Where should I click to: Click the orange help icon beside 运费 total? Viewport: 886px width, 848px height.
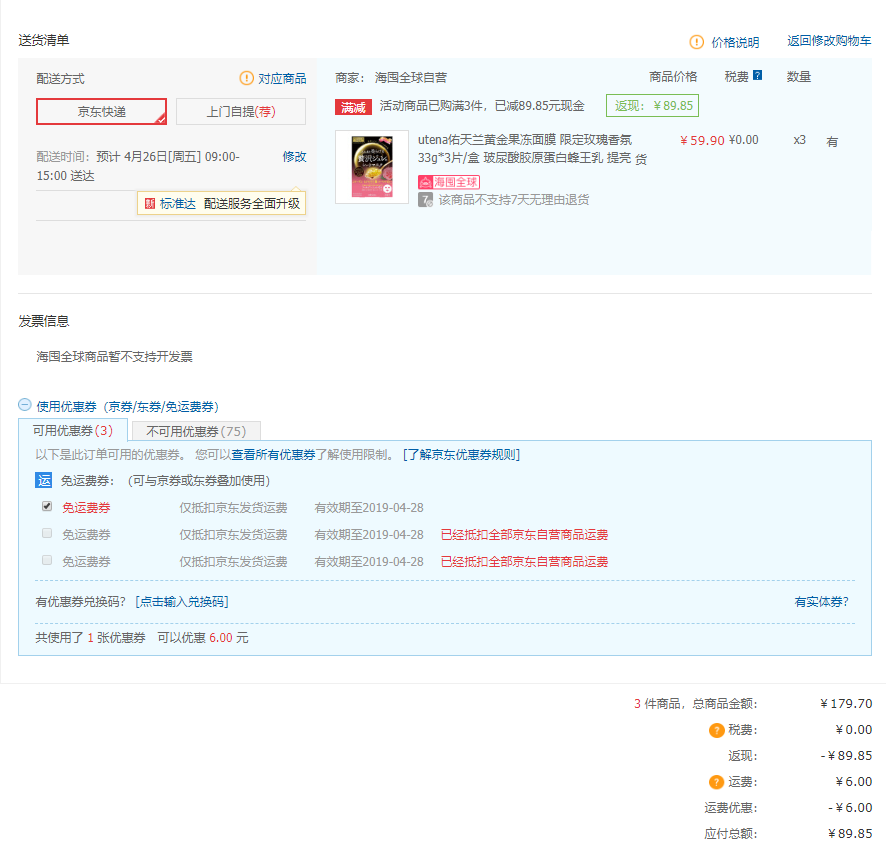[x=716, y=782]
